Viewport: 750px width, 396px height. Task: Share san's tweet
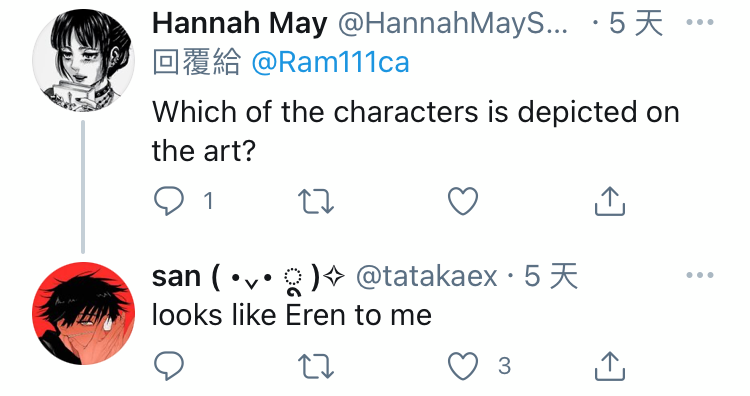610,366
